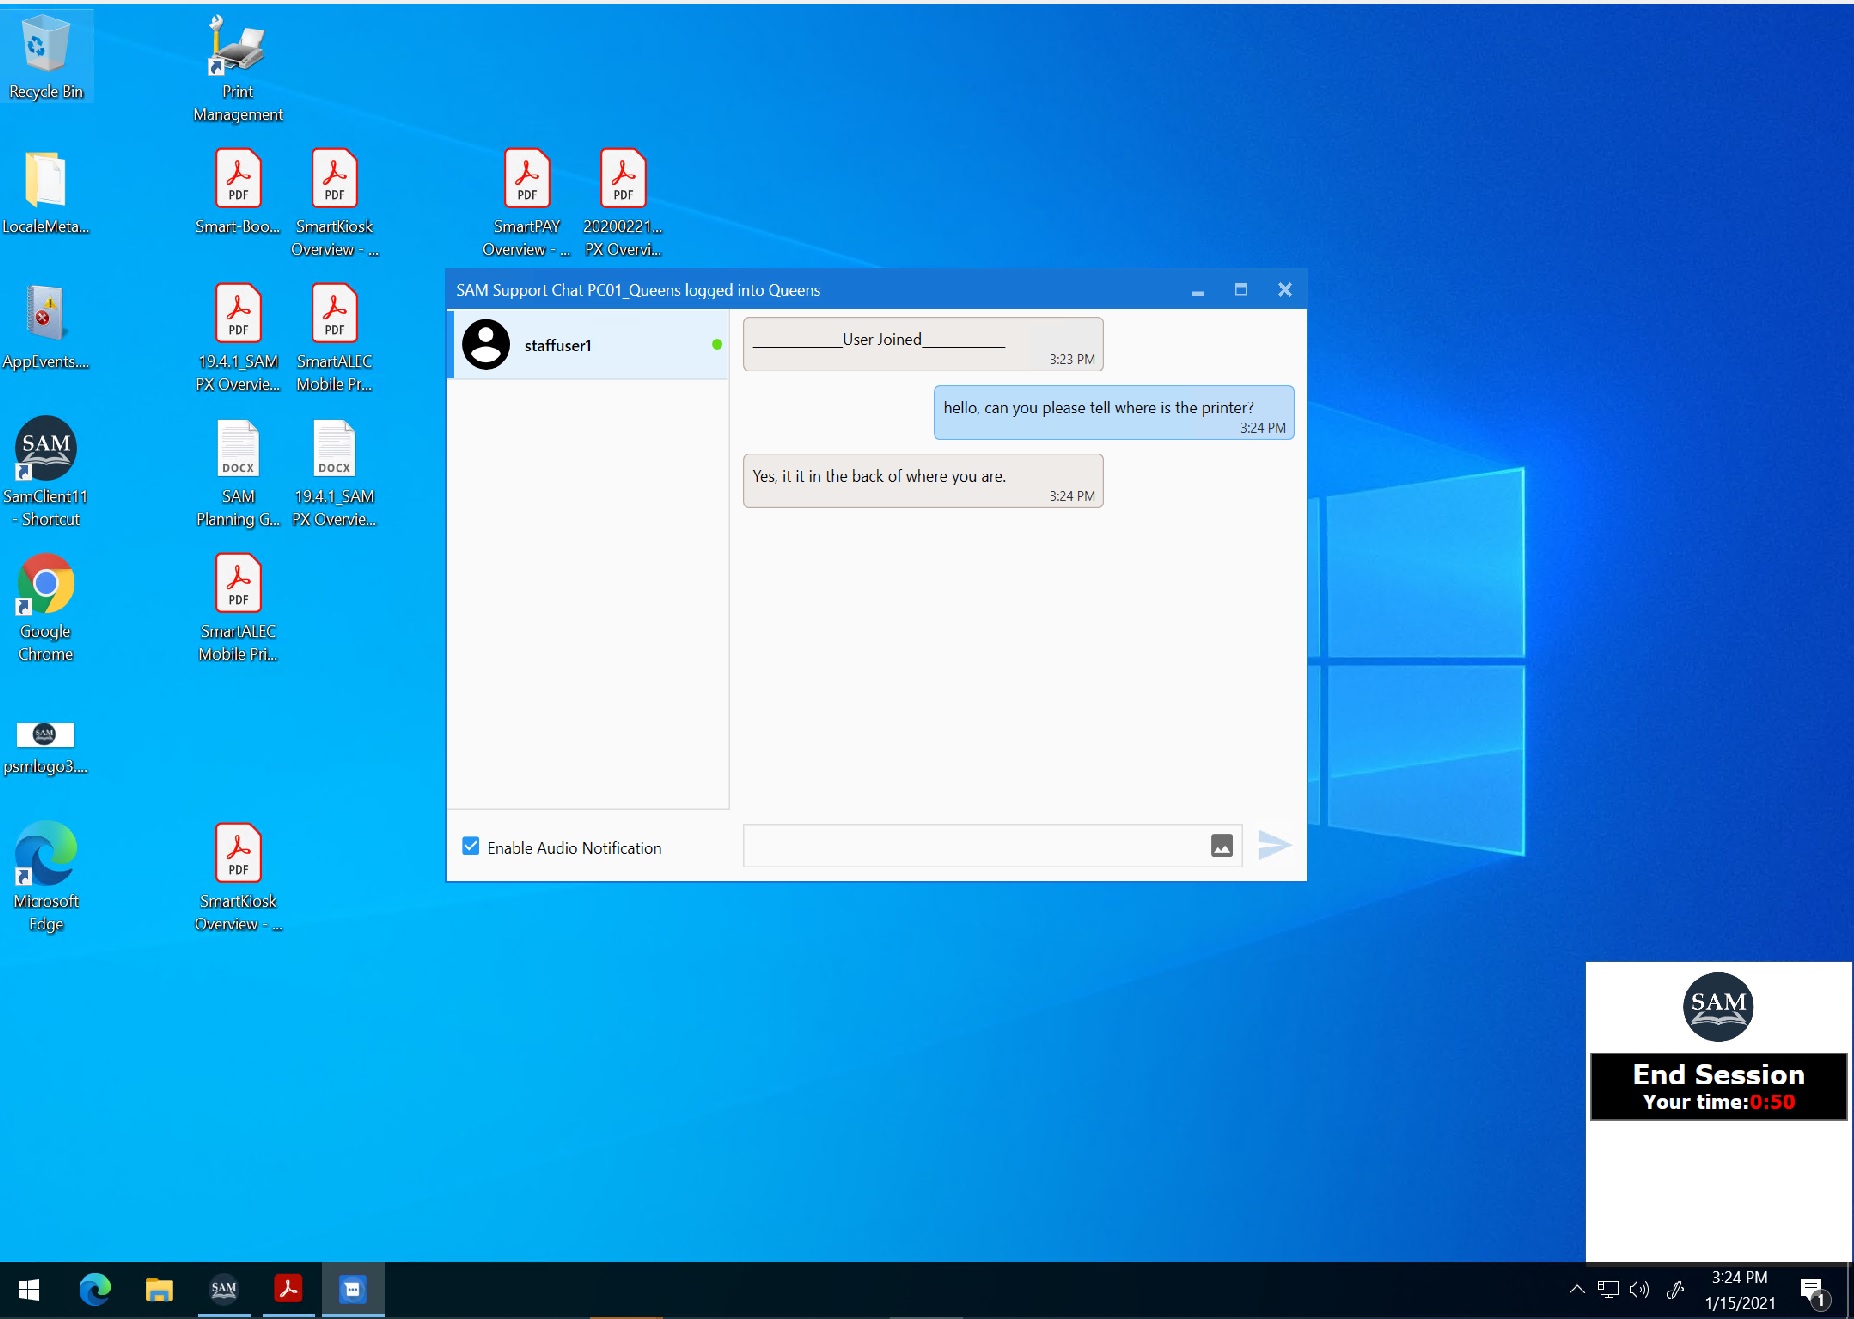
Task: Open Print Management desktop shortcut
Action: point(237,47)
